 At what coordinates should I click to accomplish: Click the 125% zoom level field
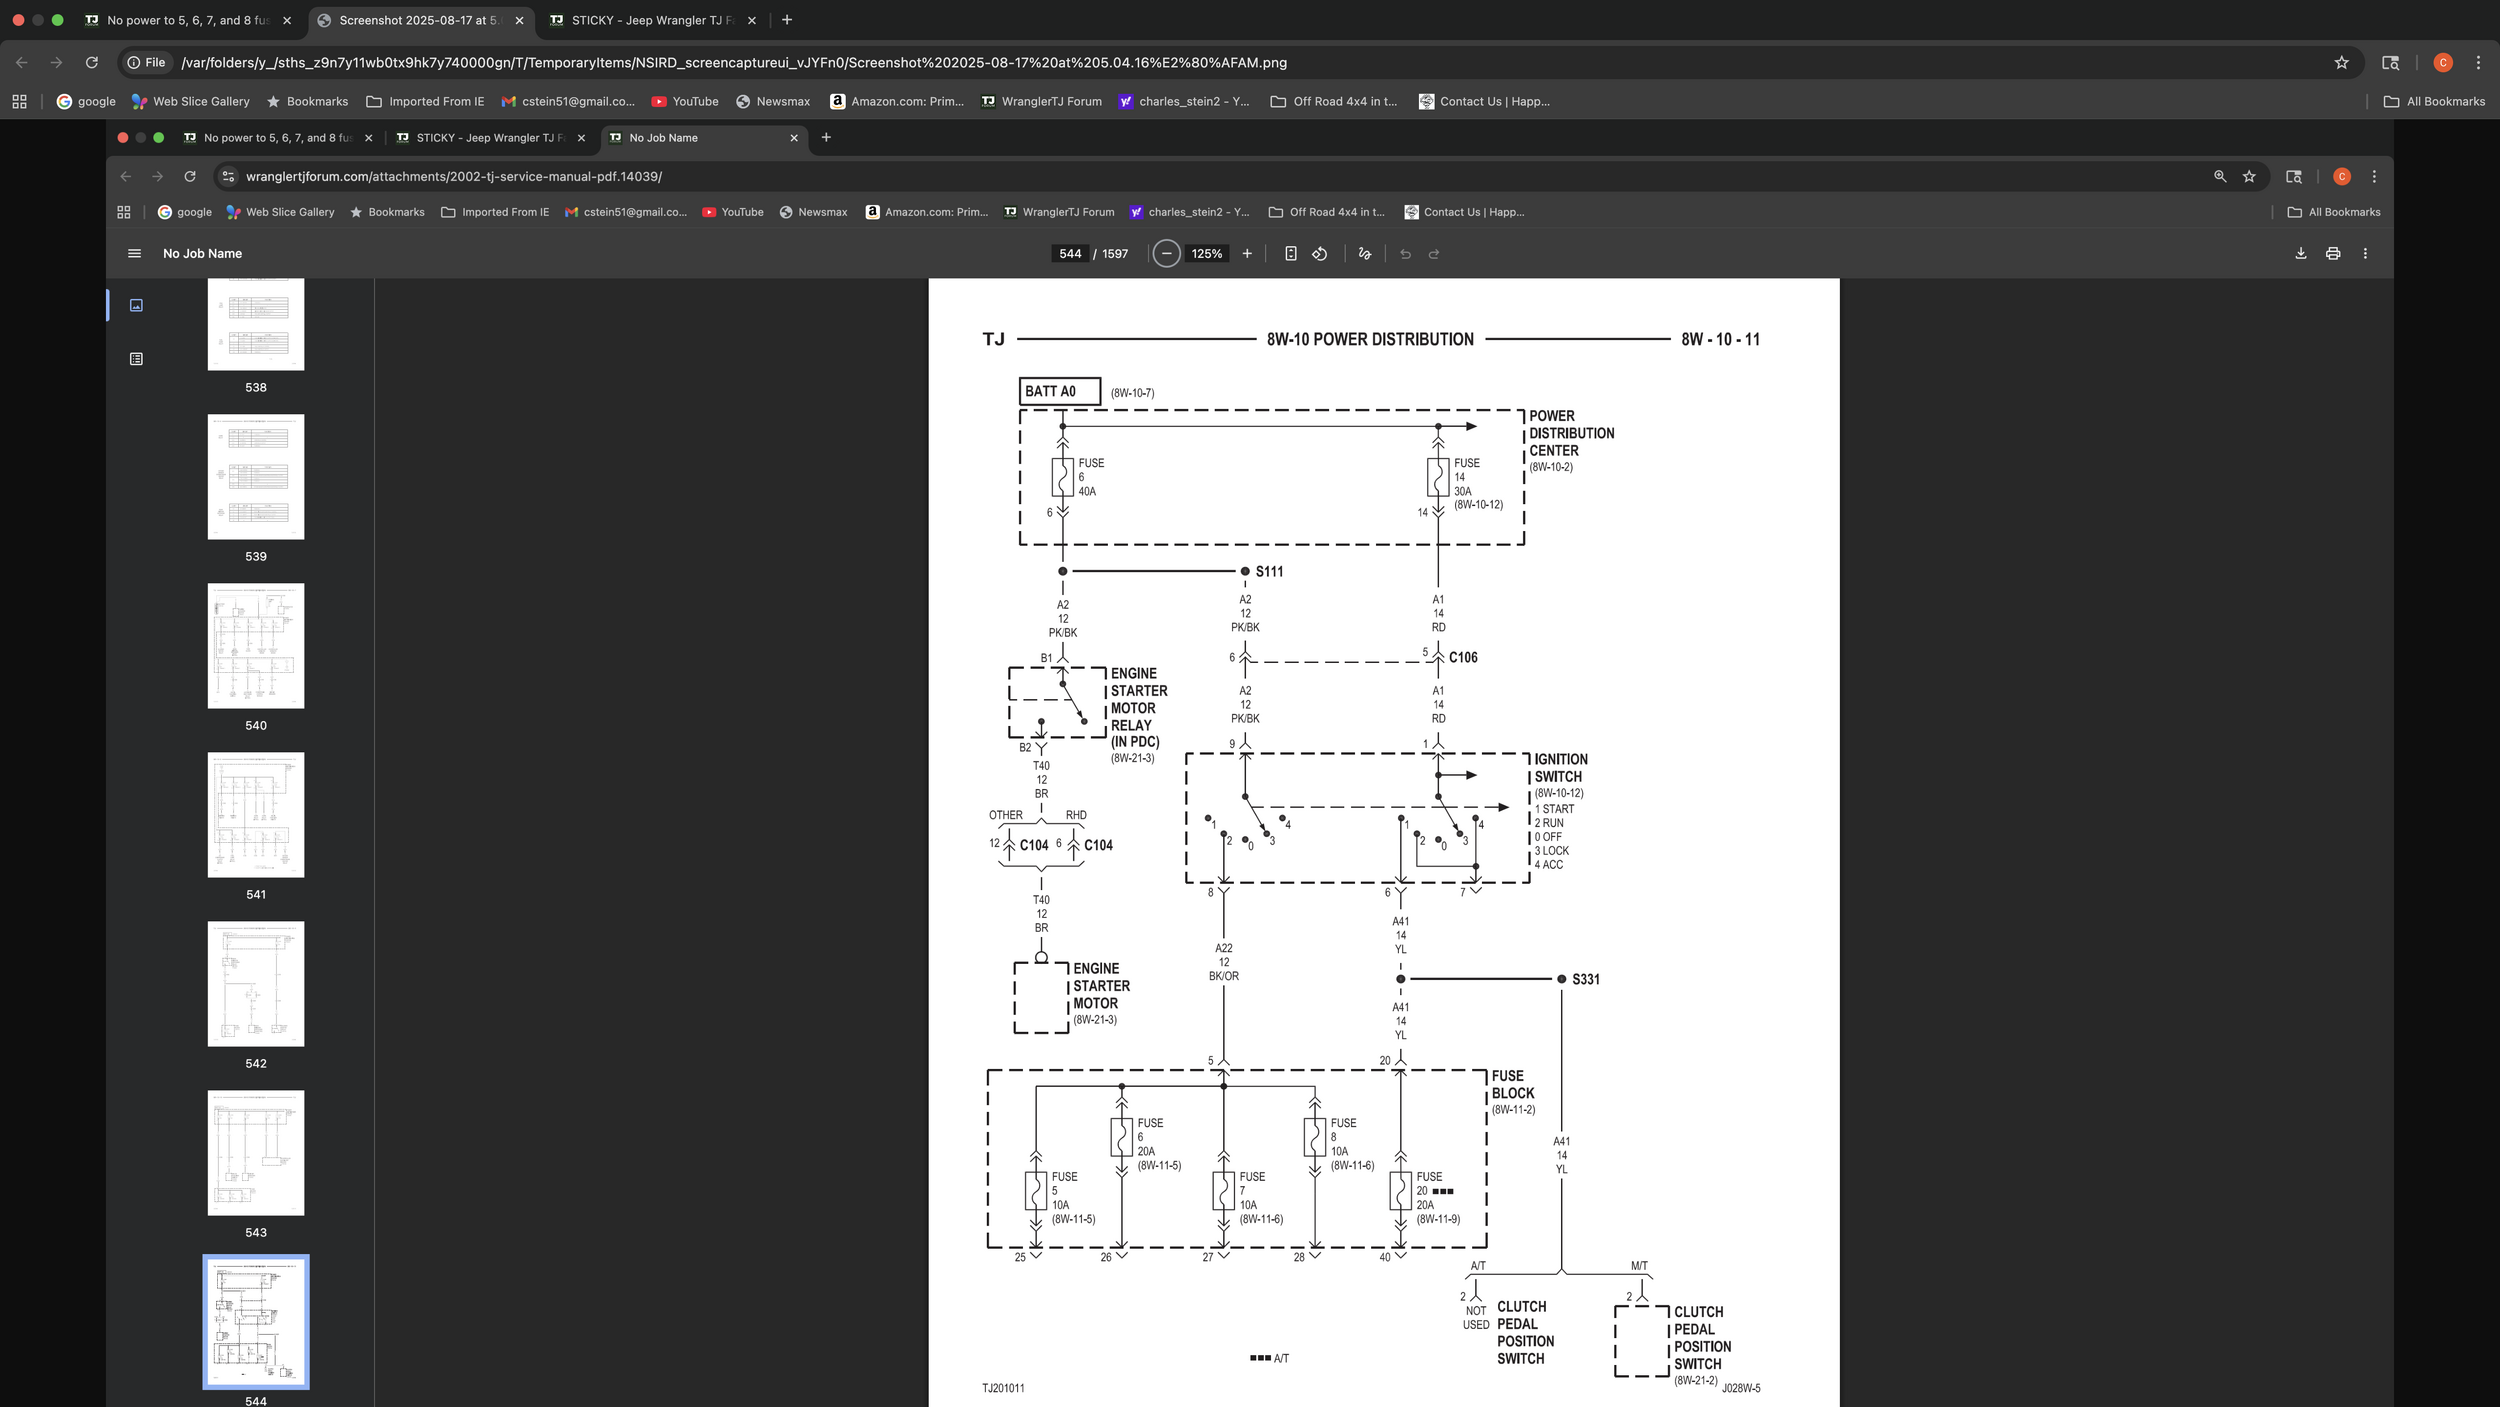1206,254
